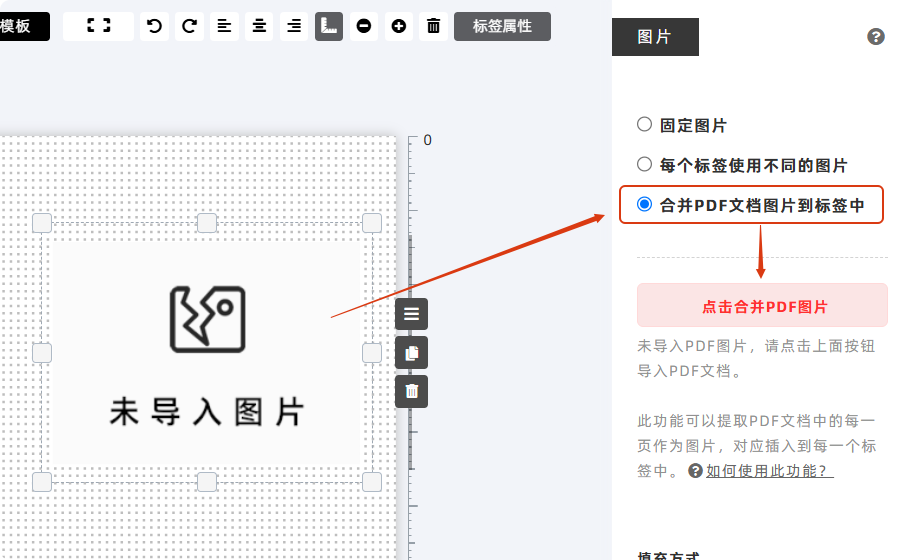Align element to the left
Screen dimensions: 910x560
tap(224, 26)
